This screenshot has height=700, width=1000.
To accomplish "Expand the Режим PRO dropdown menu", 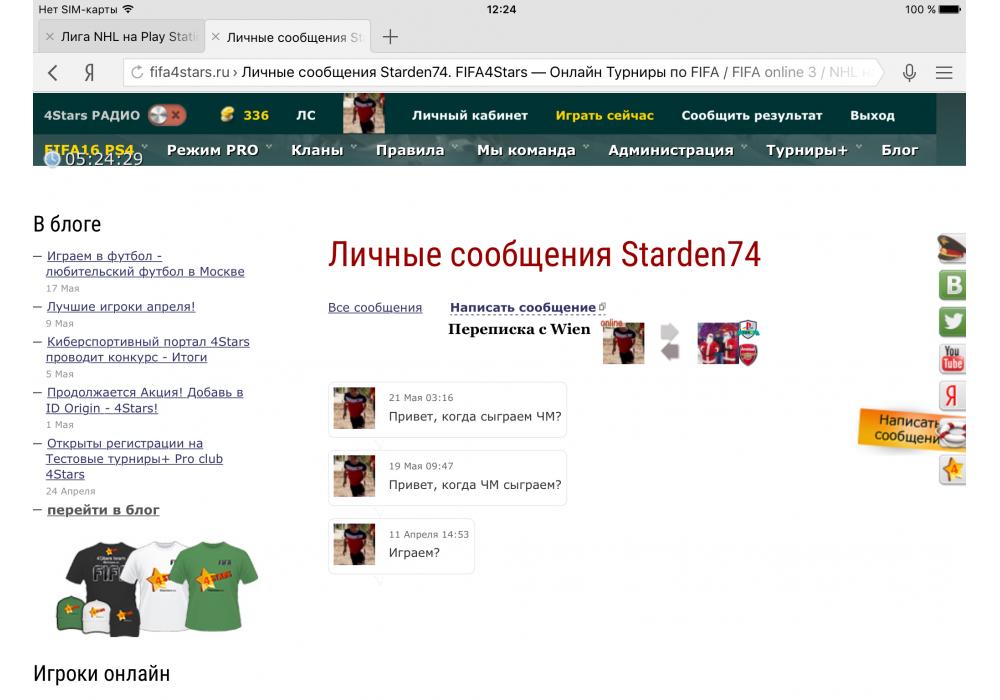I will point(212,150).
